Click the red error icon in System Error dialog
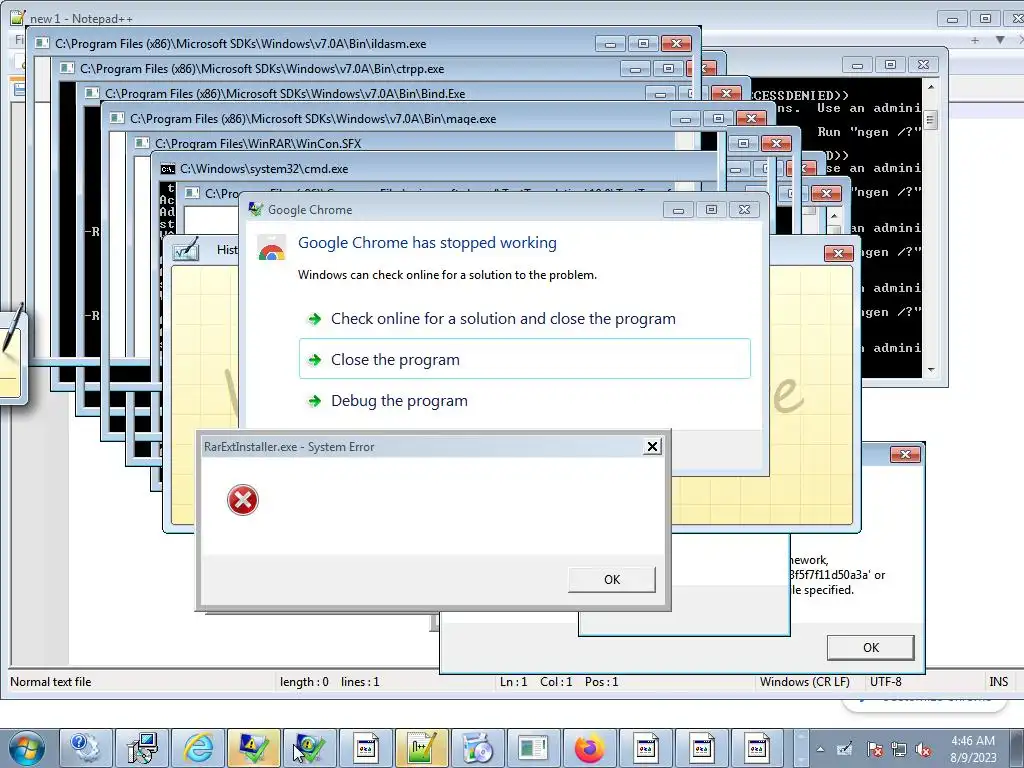 (x=242, y=500)
